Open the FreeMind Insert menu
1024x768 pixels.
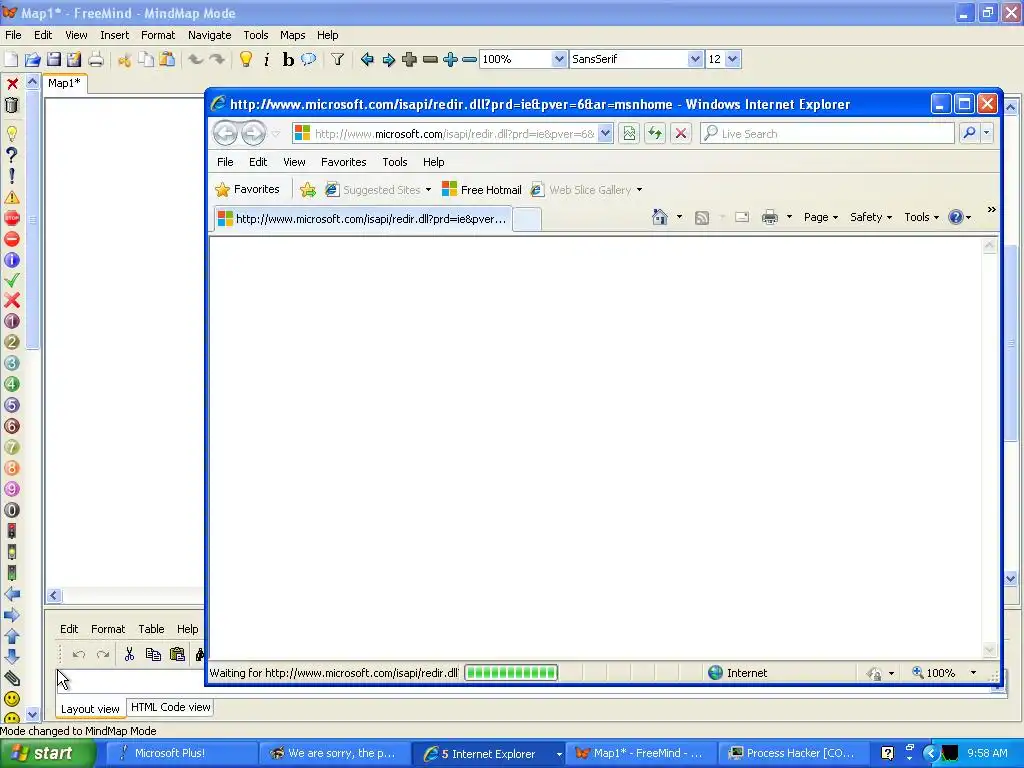pyautogui.click(x=114, y=35)
